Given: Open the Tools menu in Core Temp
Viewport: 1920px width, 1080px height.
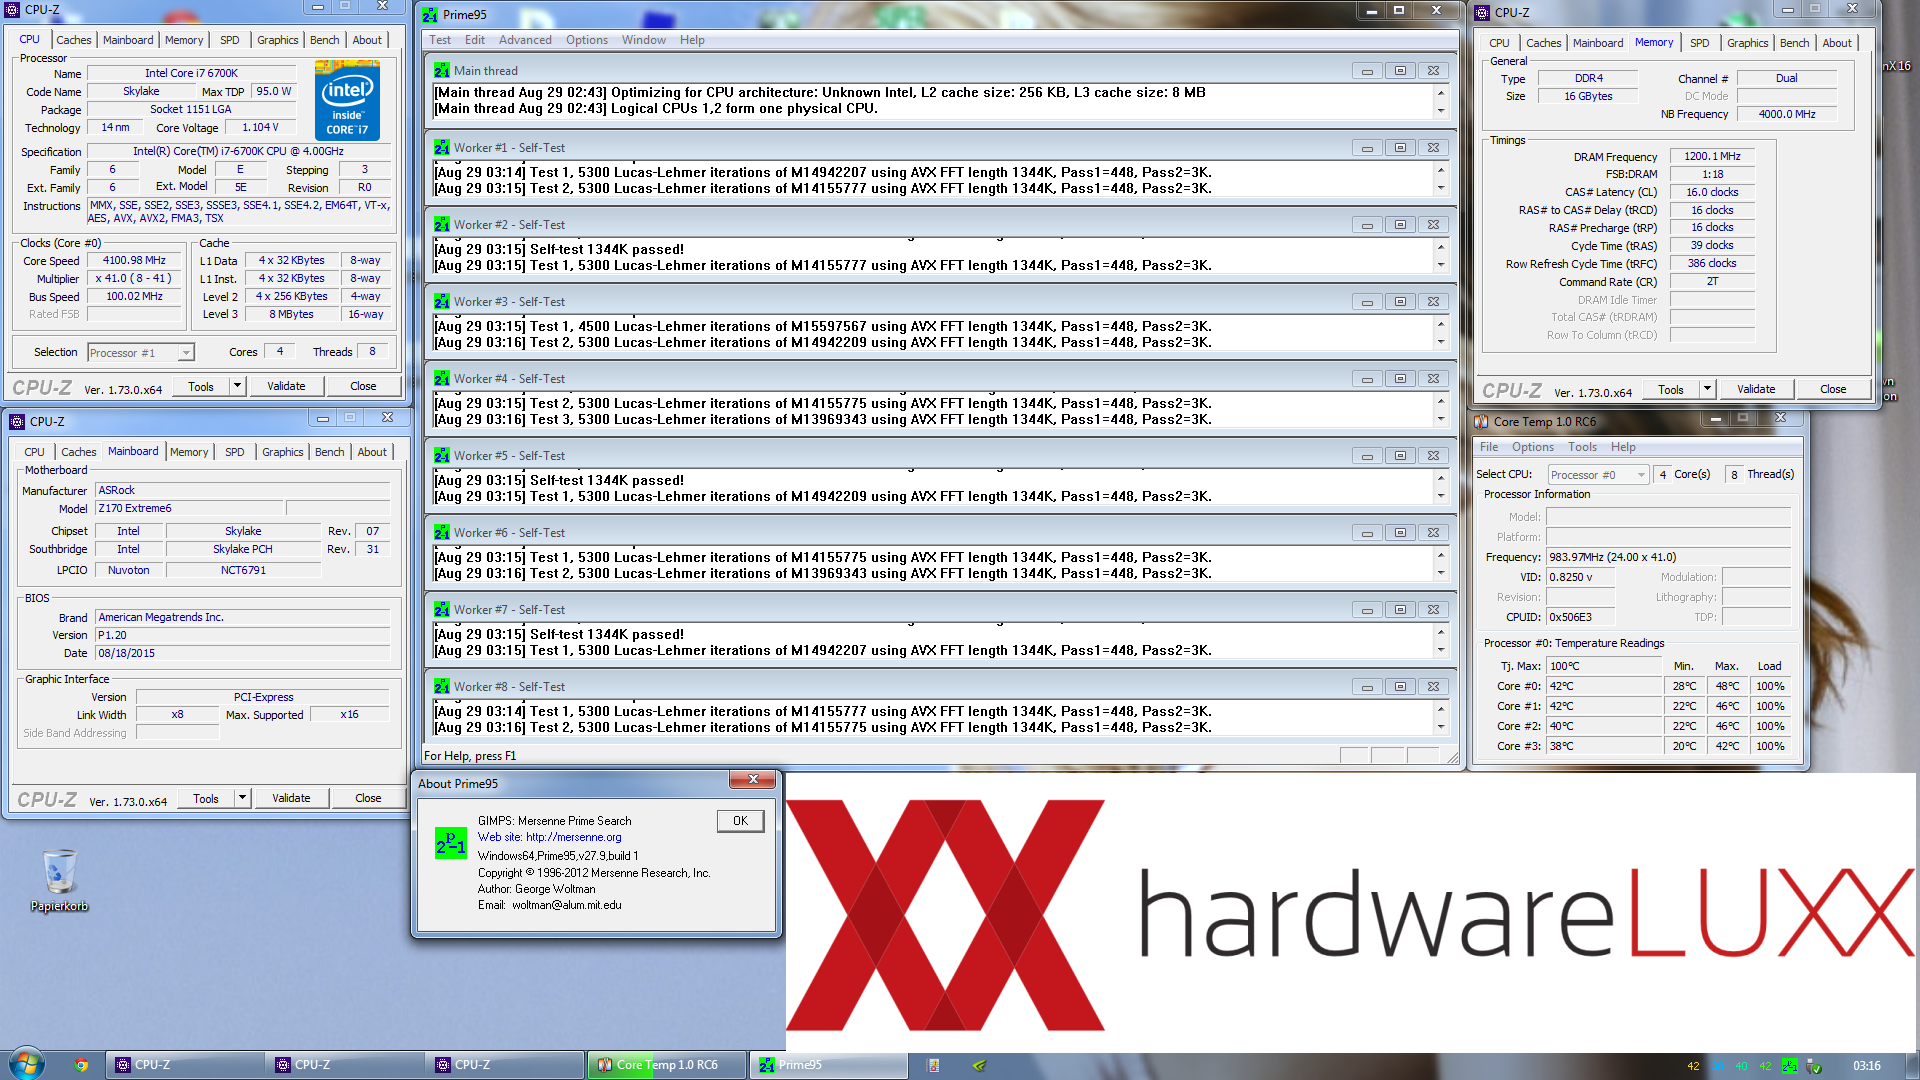Looking at the screenshot, I should coord(1582,447).
